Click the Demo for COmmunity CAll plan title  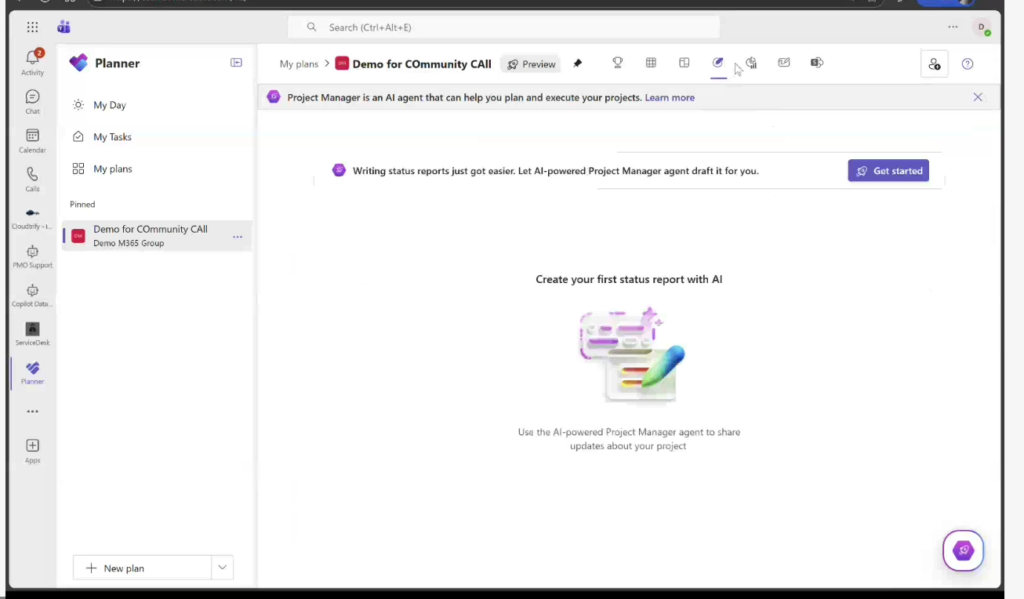pos(421,64)
